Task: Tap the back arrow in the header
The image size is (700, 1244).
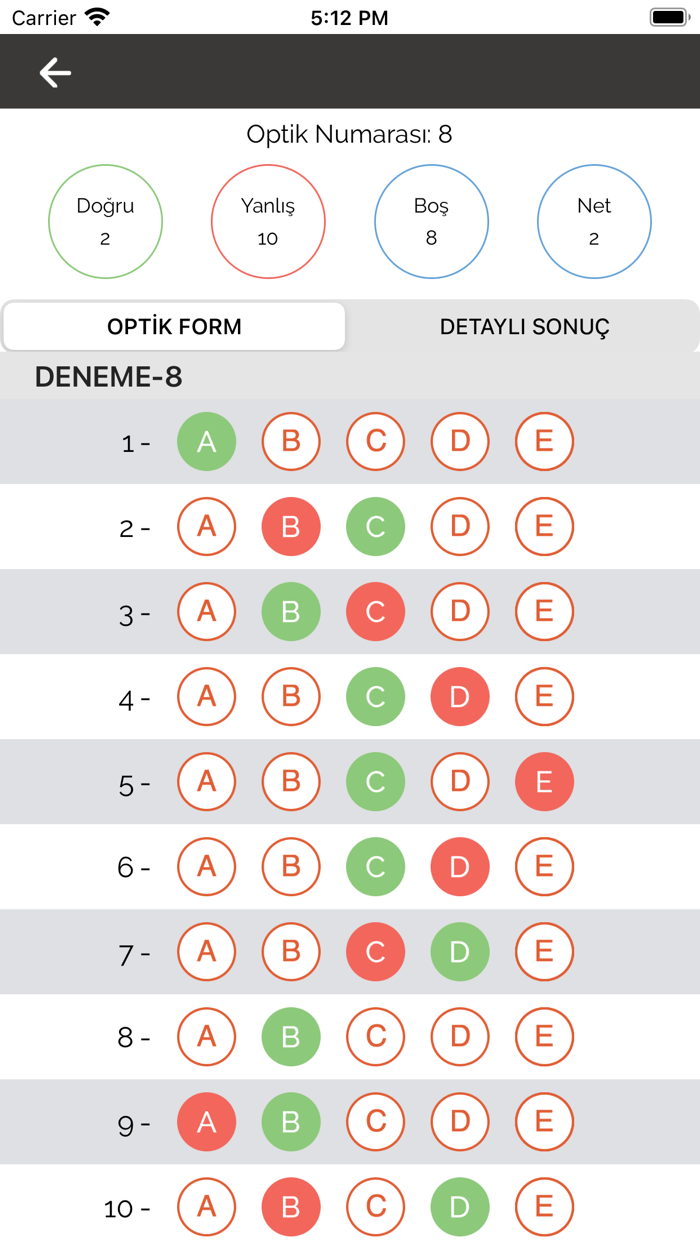Action: [54, 71]
